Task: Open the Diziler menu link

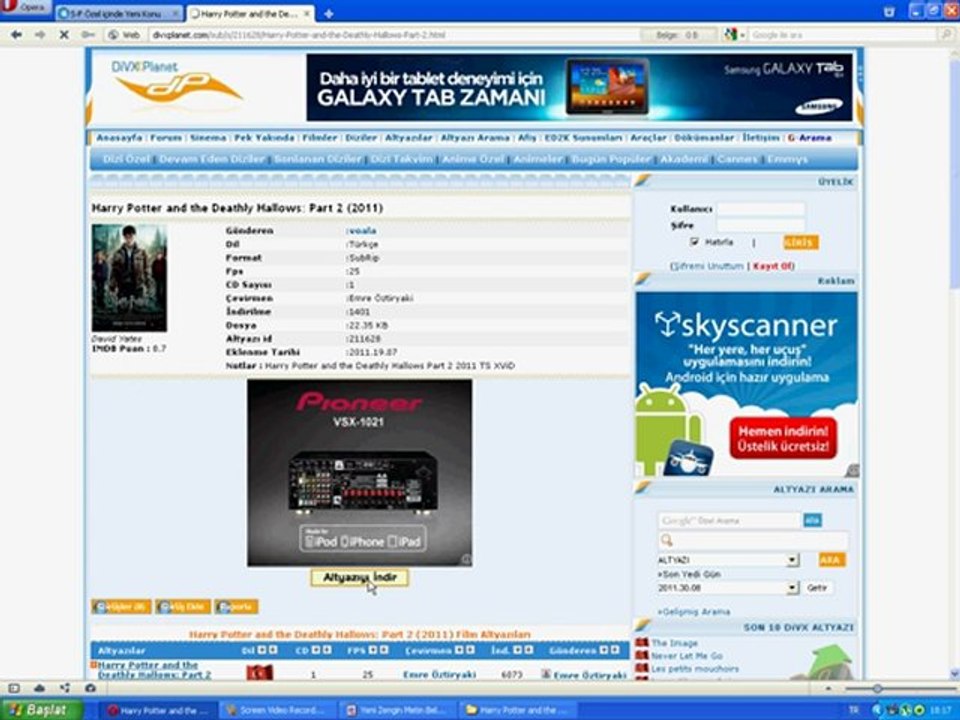Action: coord(361,138)
